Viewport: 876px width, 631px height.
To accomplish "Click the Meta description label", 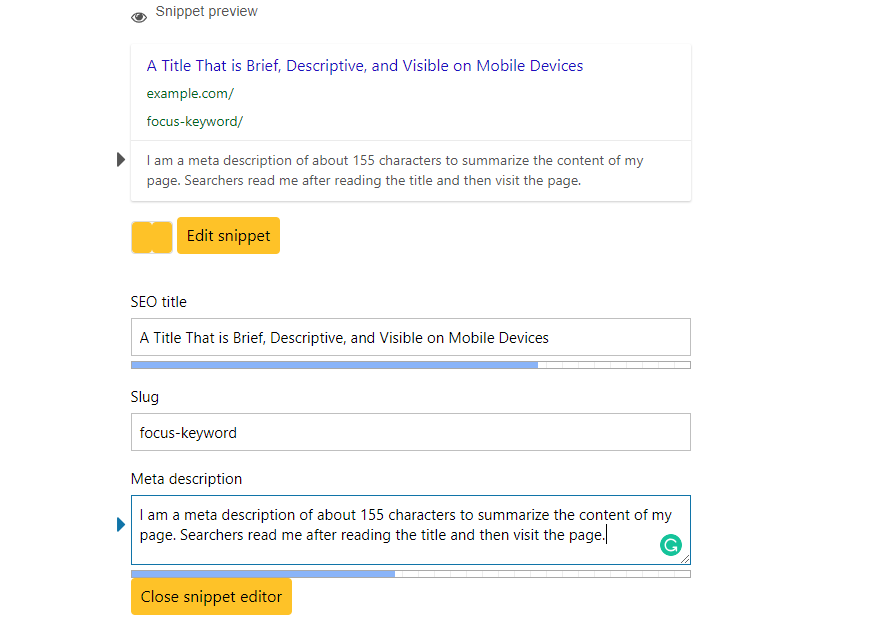I will tap(186, 479).
